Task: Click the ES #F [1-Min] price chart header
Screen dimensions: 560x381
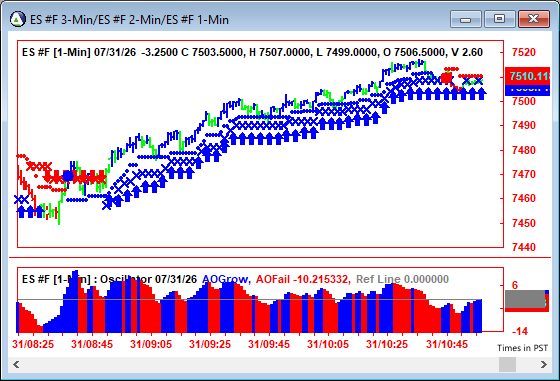Action: pyautogui.click(x=252, y=52)
